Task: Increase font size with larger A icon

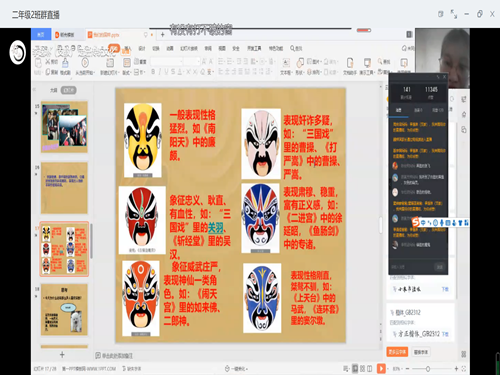Action: [204, 61]
